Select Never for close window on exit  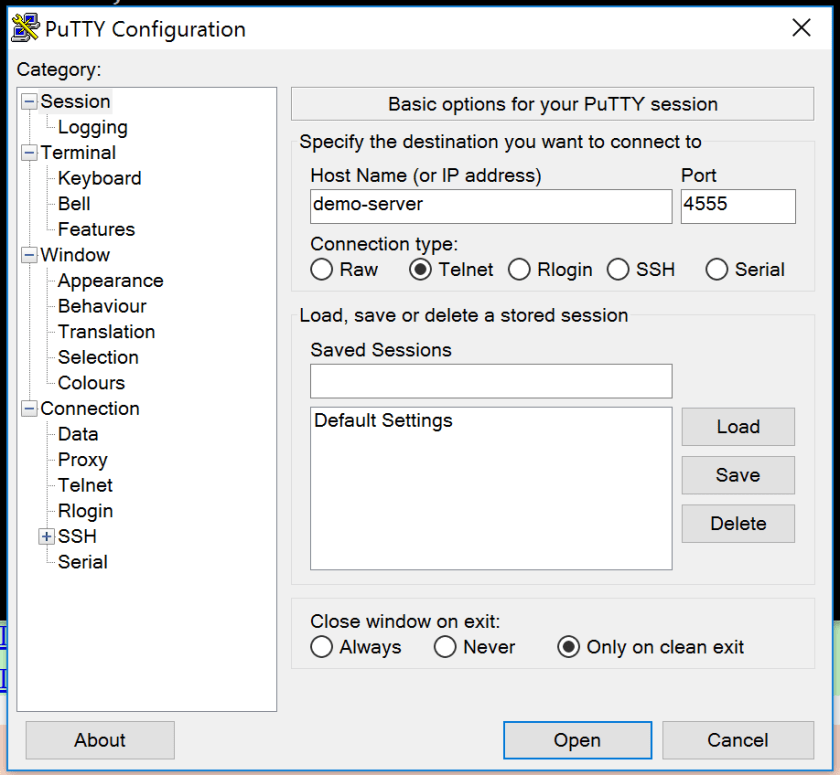click(x=445, y=647)
